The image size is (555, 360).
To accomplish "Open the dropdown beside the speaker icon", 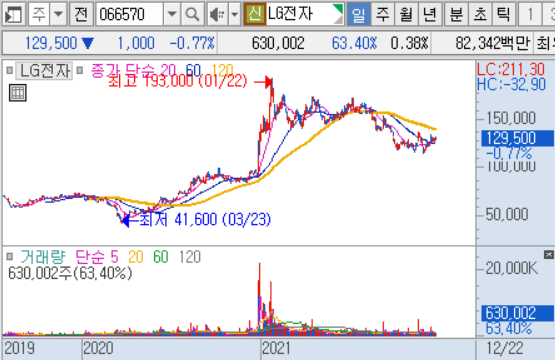I will pyautogui.click(x=234, y=15).
